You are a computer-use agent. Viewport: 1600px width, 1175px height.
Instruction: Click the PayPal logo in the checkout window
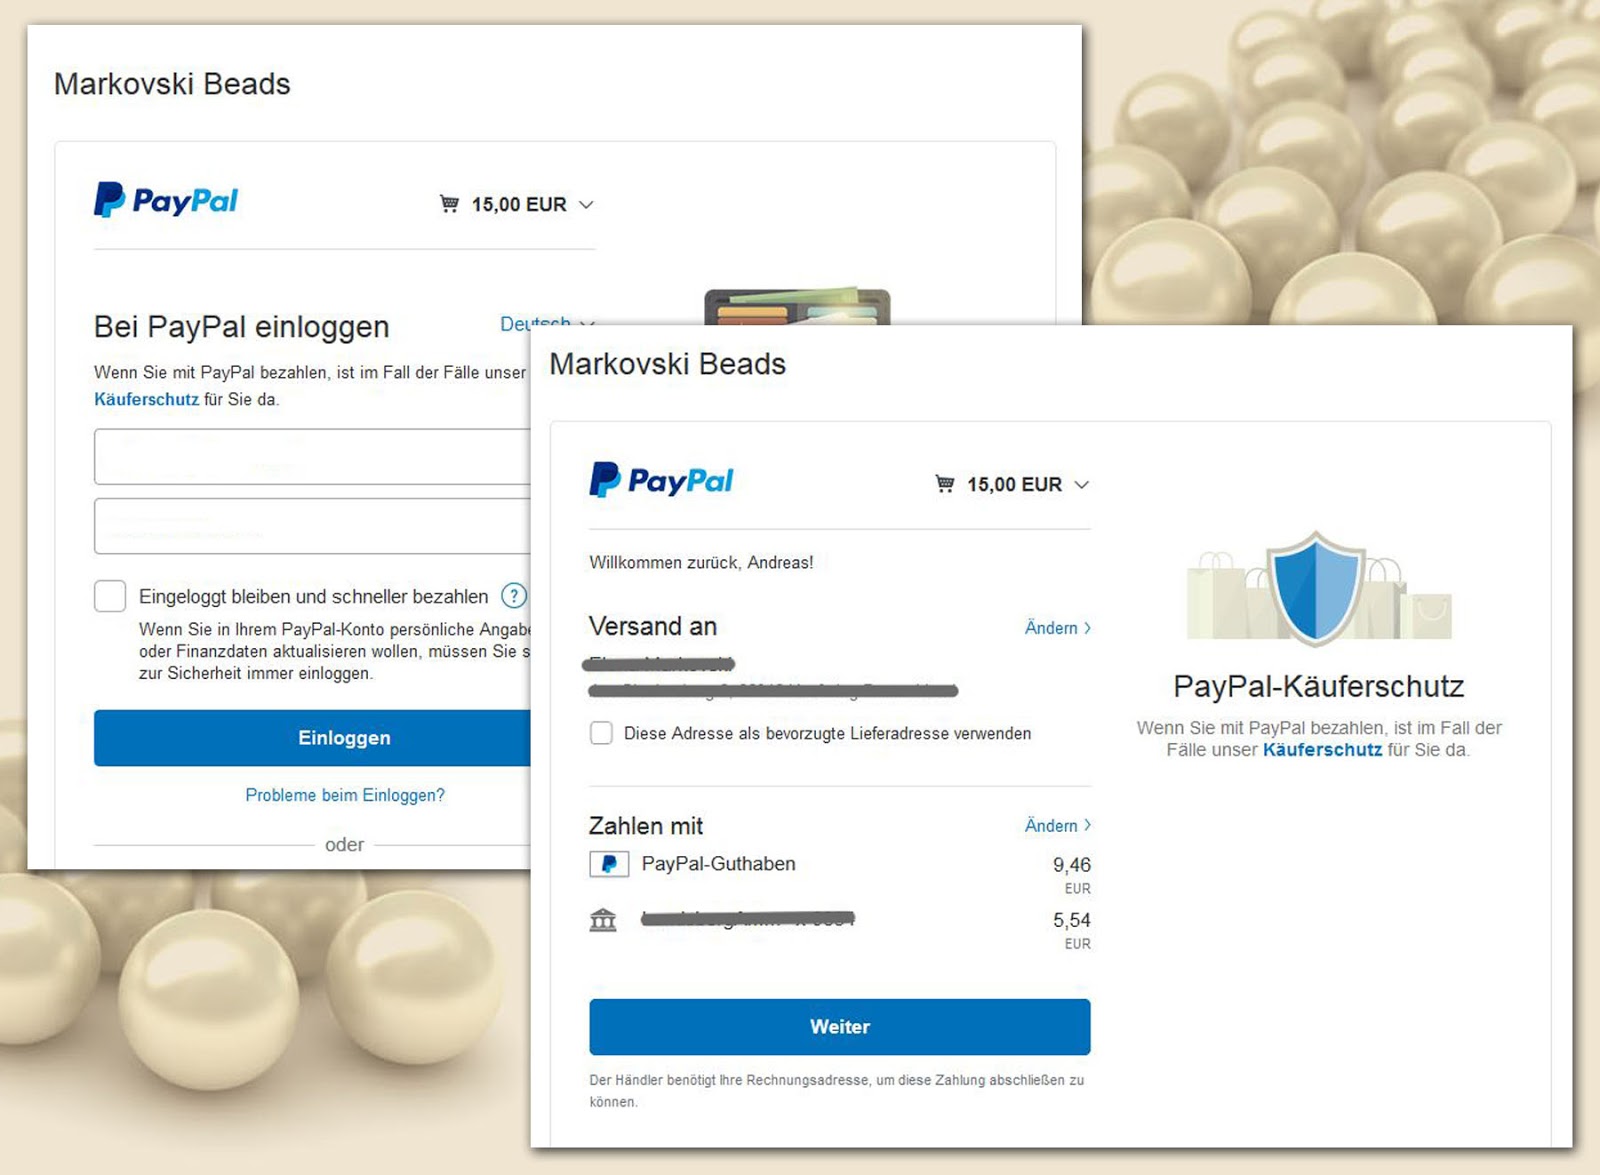(661, 480)
